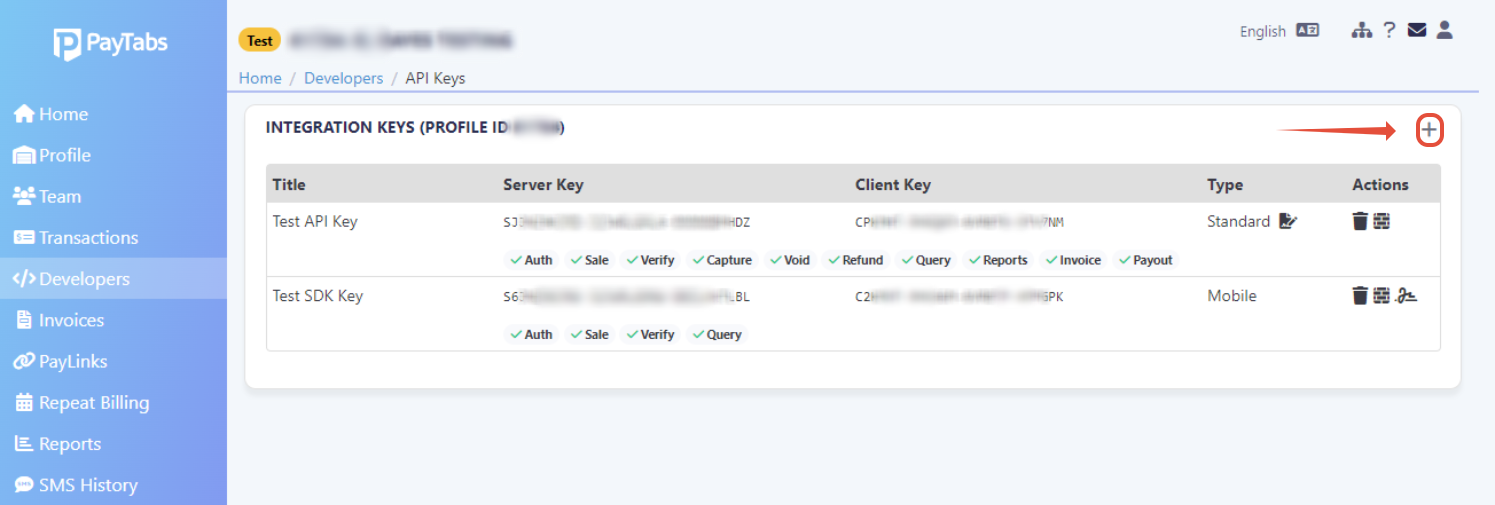The height and width of the screenshot is (505, 1495).
Task: Go to Home breadcrumb link
Action: click(x=260, y=78)
